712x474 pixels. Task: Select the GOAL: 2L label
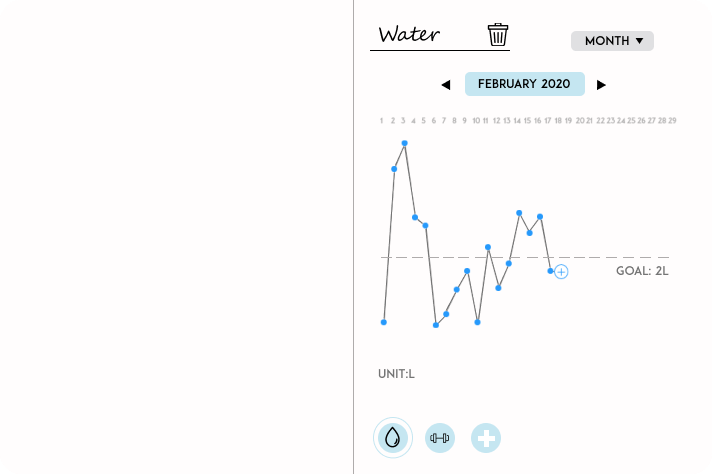[642, 270]
